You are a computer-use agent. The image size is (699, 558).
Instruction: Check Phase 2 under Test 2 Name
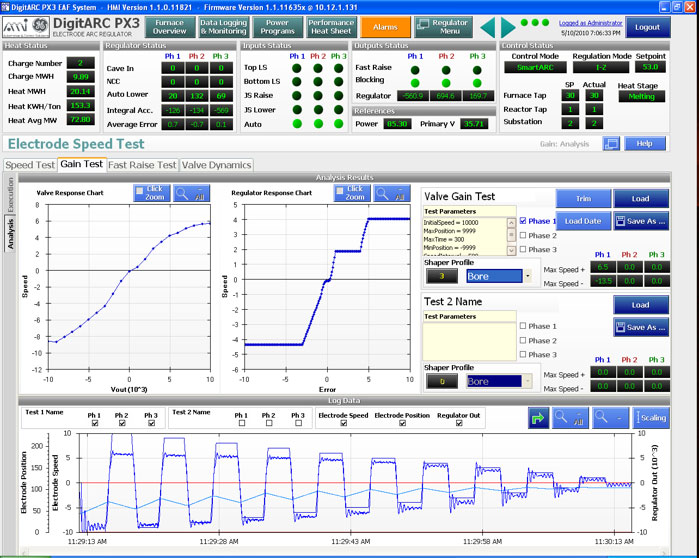523,341
